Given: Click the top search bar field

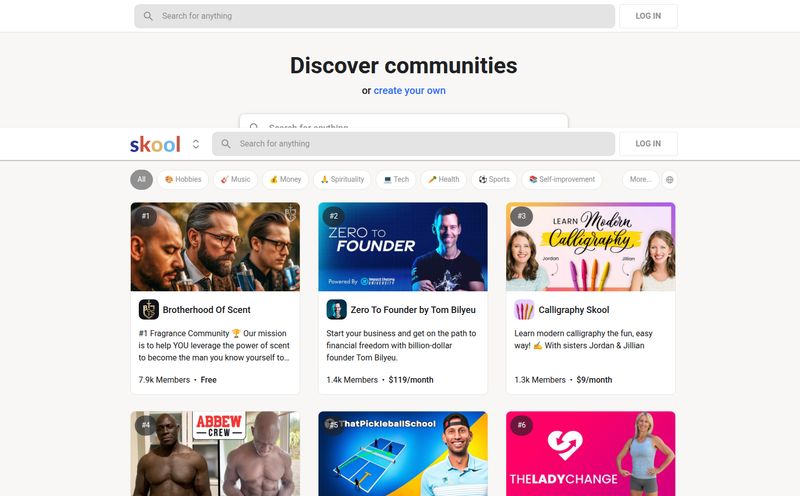Looking at the screenshot, I should coord(374,16).
